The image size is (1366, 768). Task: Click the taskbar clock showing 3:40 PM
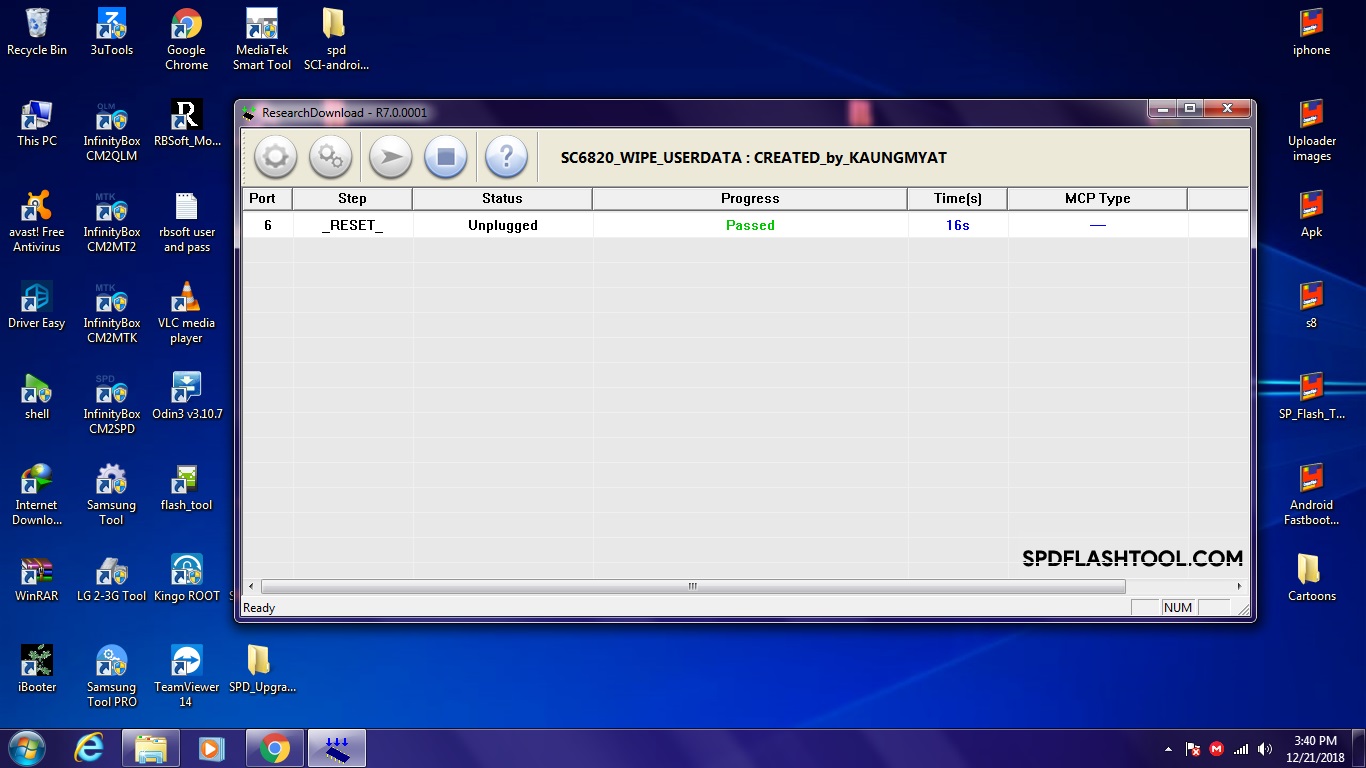click(1315, 748)
